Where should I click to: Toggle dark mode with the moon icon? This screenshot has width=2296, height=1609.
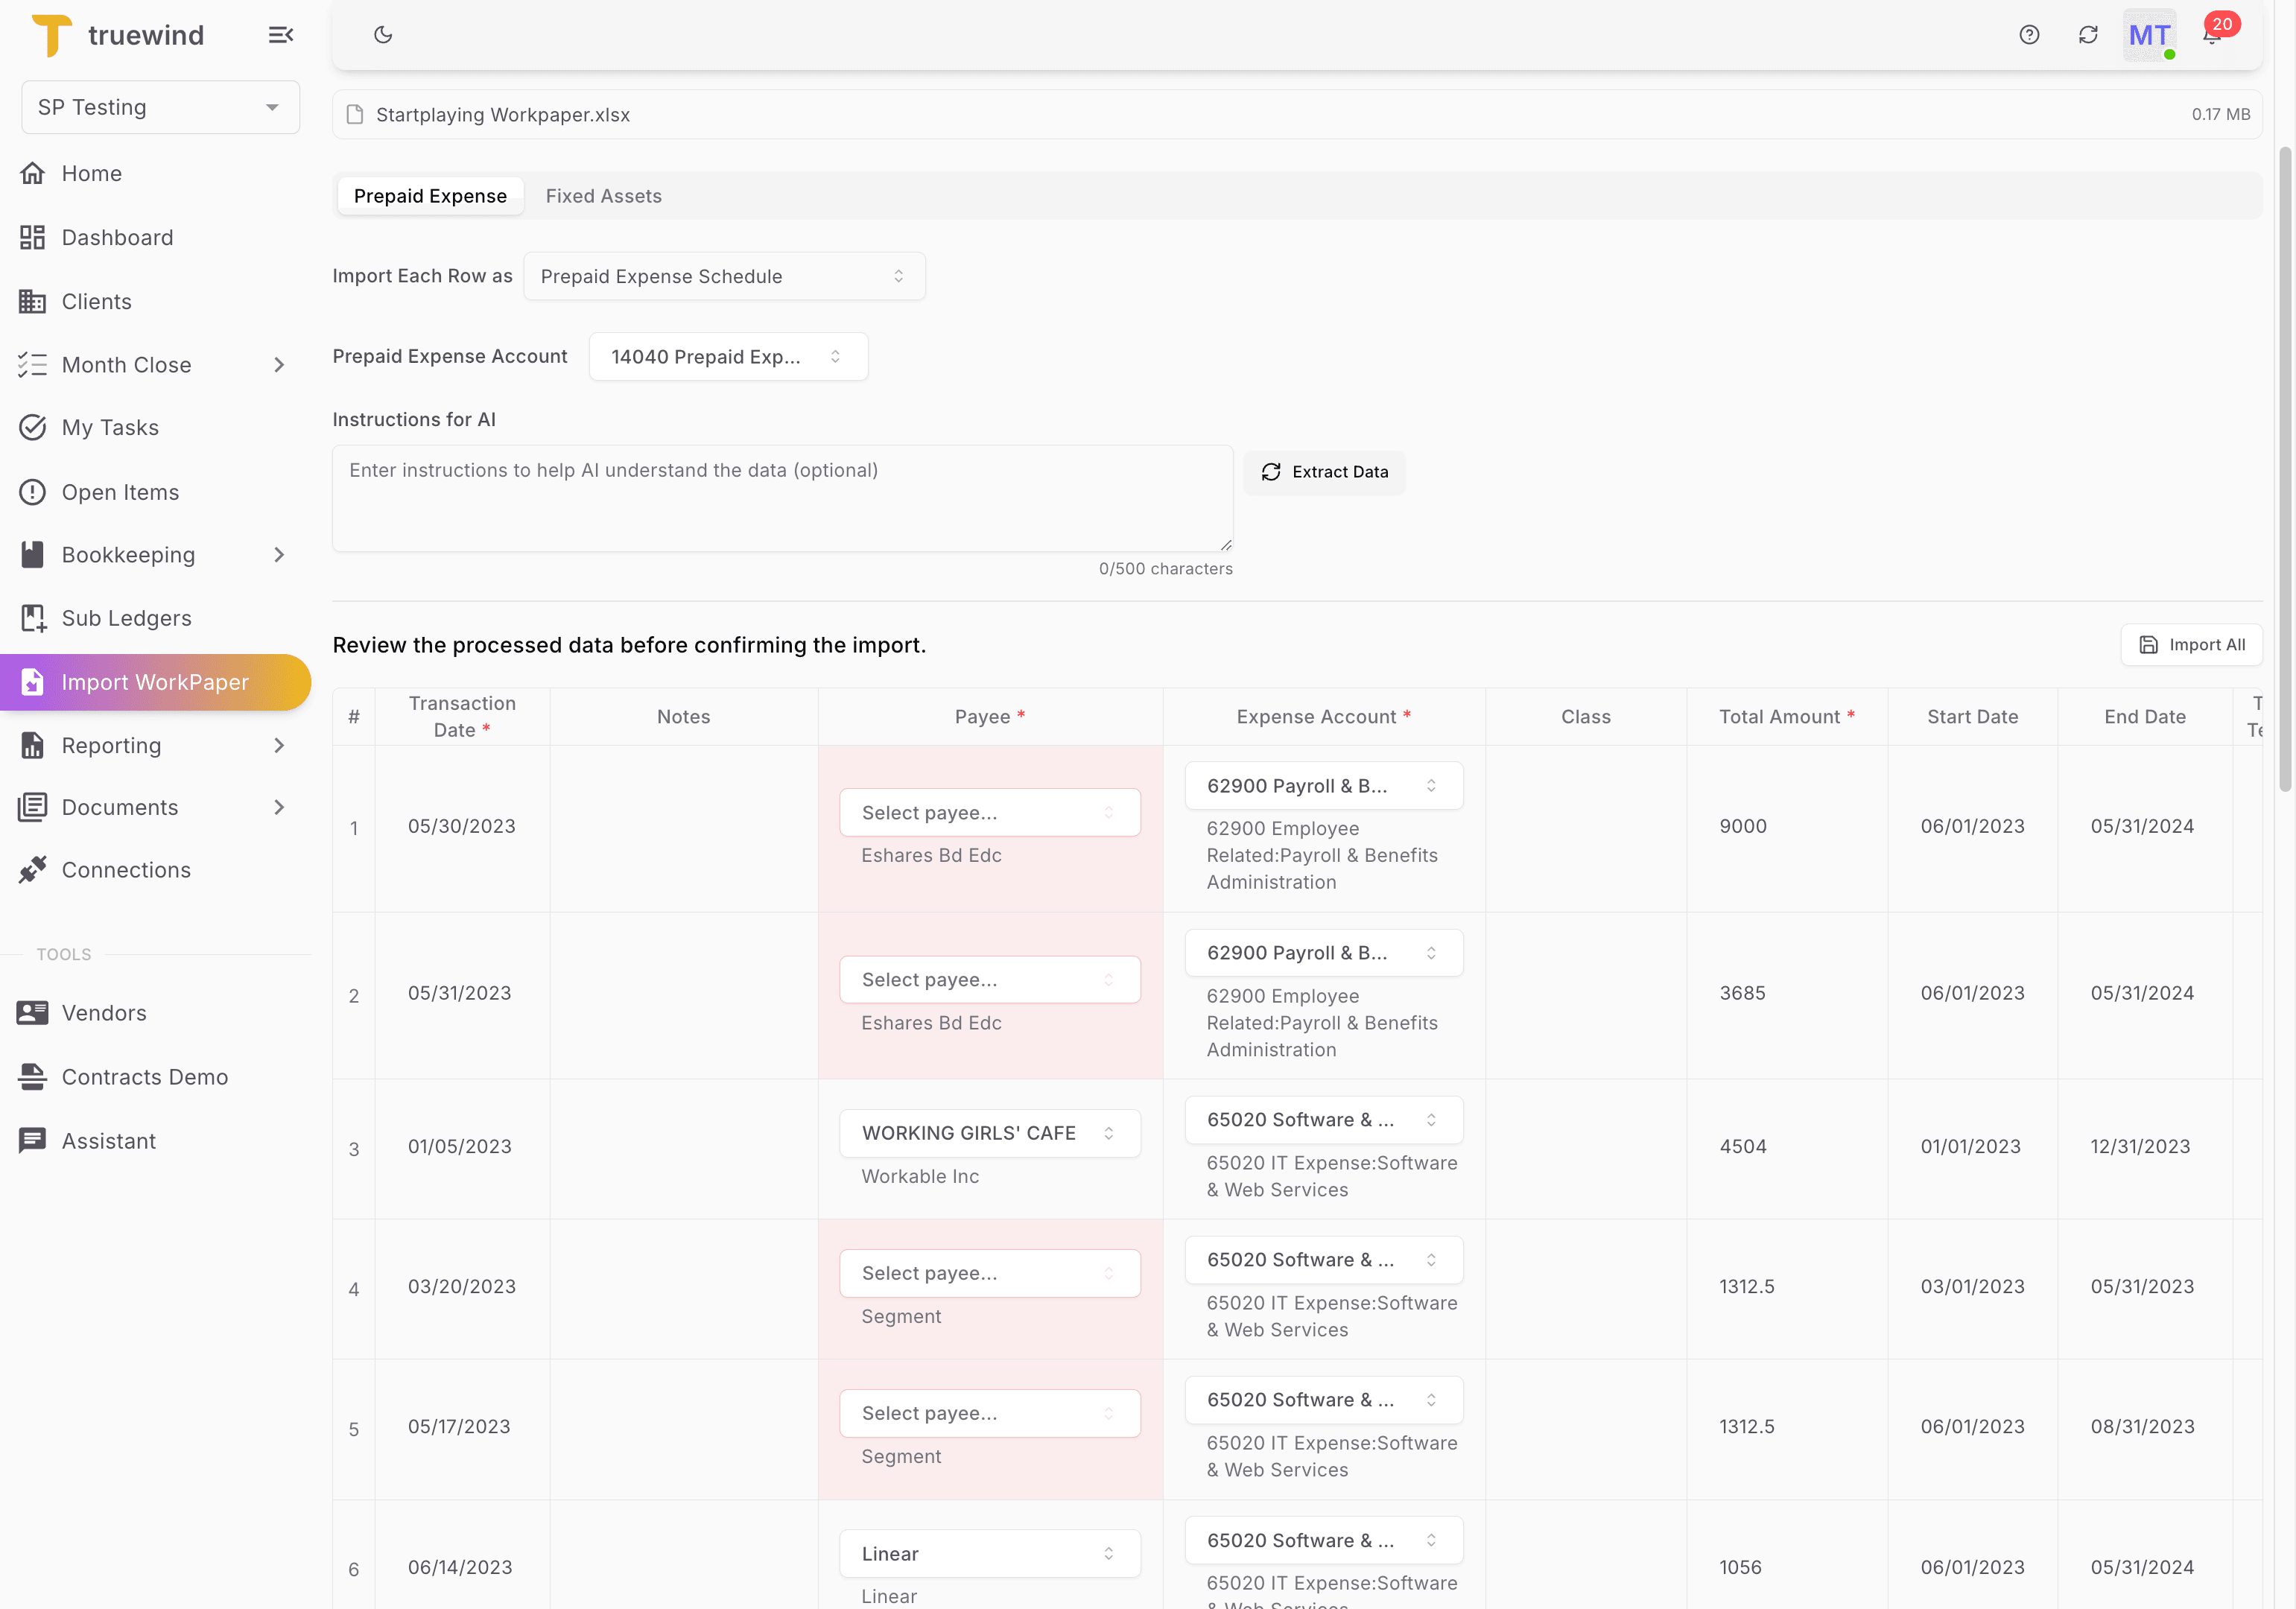pyautogui.click(x=383, y=34)
